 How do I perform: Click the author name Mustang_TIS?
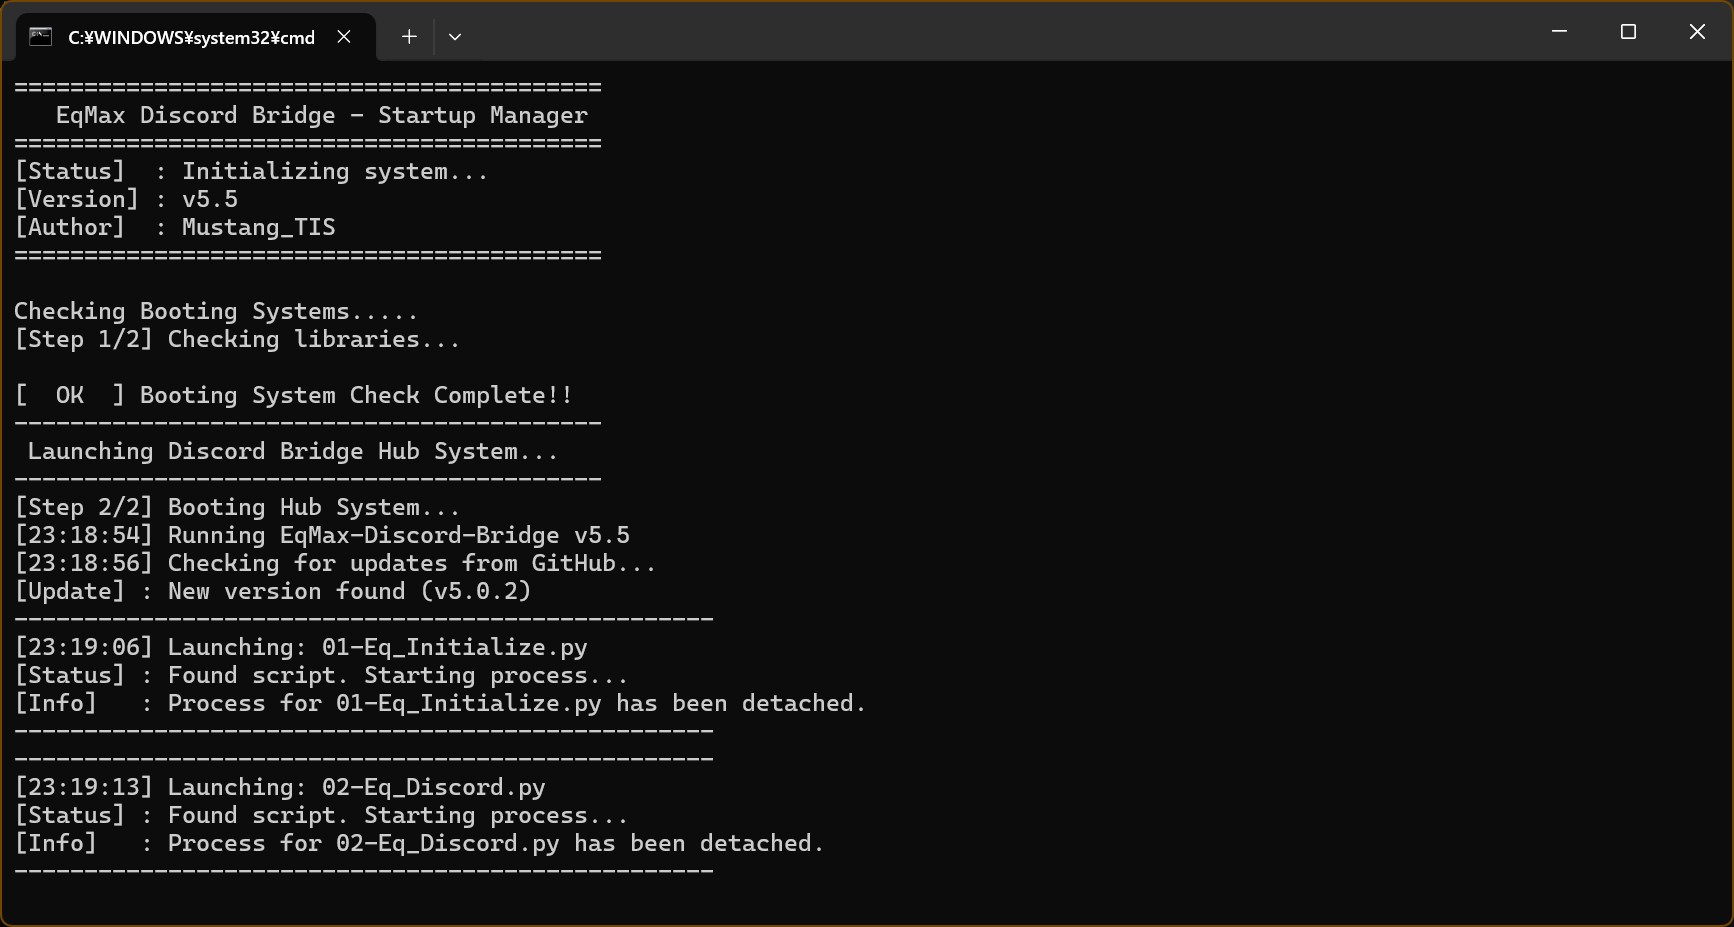coord(258,228)
